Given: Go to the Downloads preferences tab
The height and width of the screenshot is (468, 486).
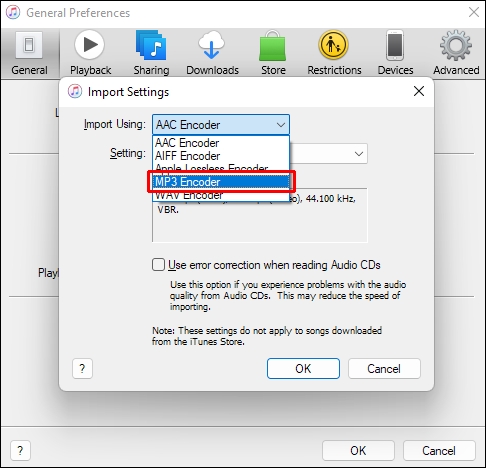Looking at the screenshot, I should [x=212, y=54].
